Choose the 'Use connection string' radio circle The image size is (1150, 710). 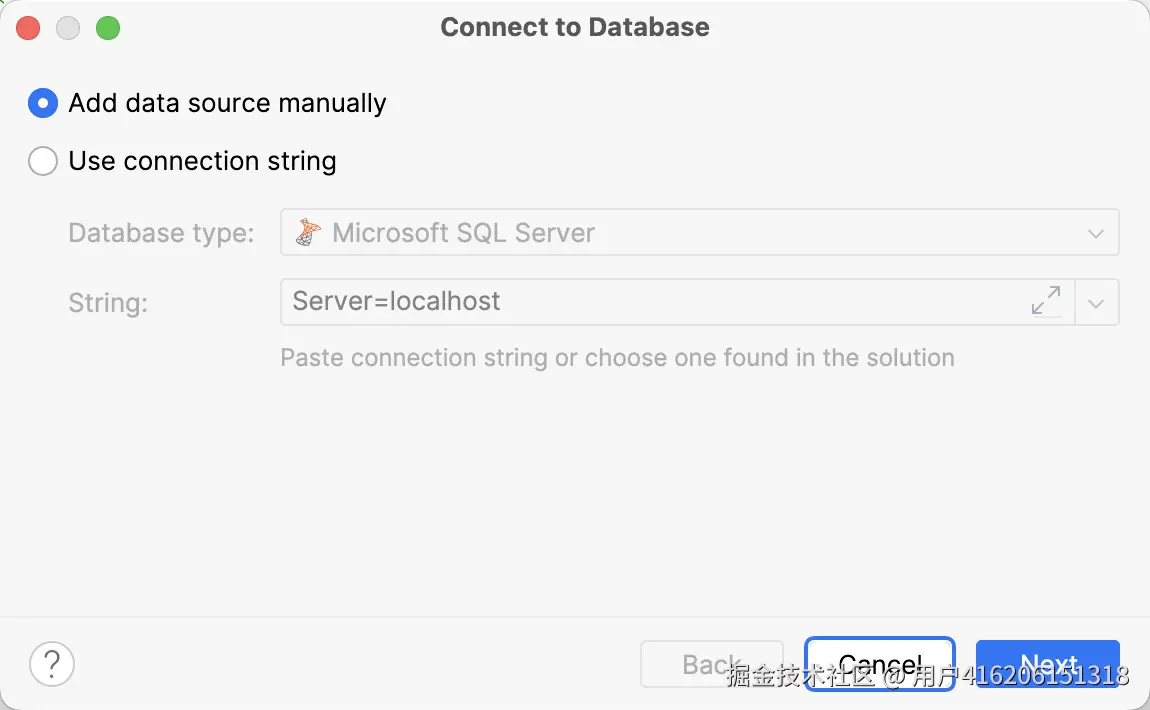coord(43,161)
